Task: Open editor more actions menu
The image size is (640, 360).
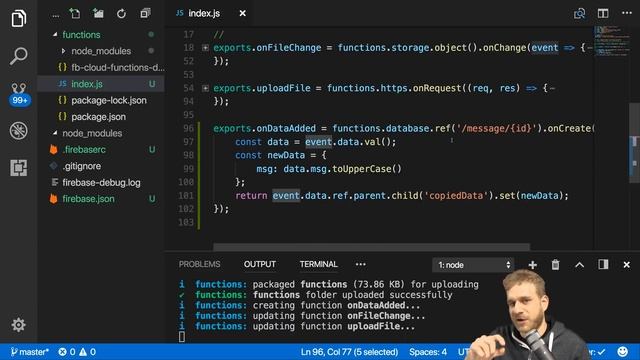Action: (627, 13)
